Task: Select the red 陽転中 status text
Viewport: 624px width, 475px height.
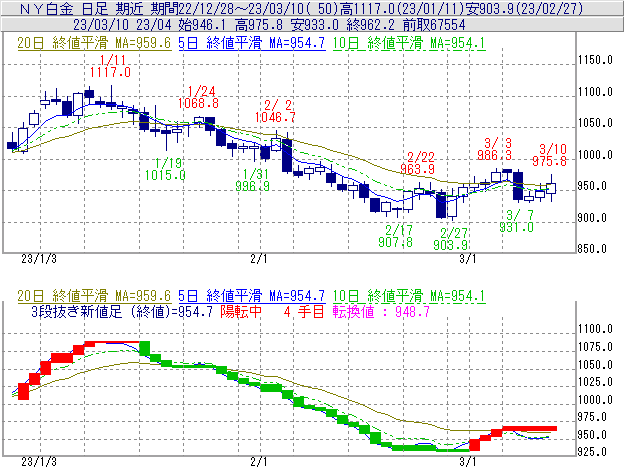Action: 241,311
